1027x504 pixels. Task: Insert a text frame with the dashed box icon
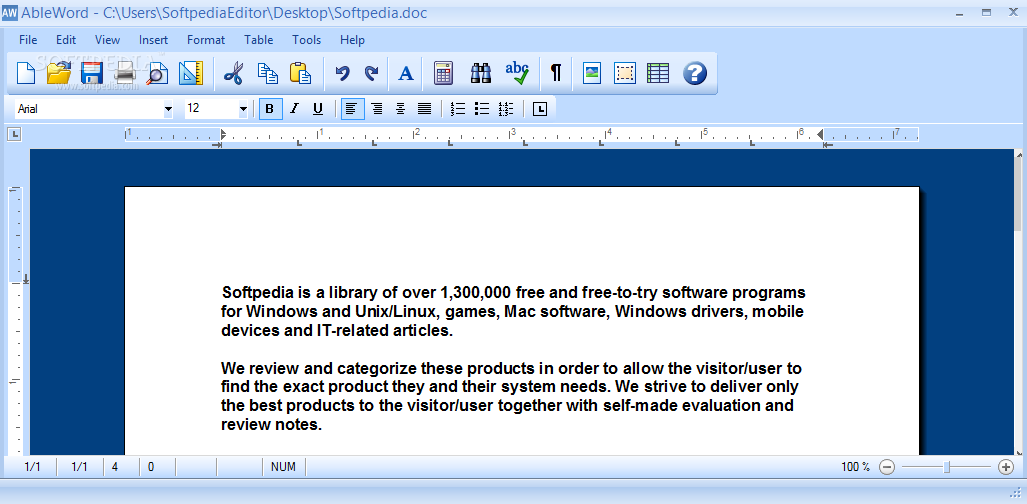click(x=625, y=73)
